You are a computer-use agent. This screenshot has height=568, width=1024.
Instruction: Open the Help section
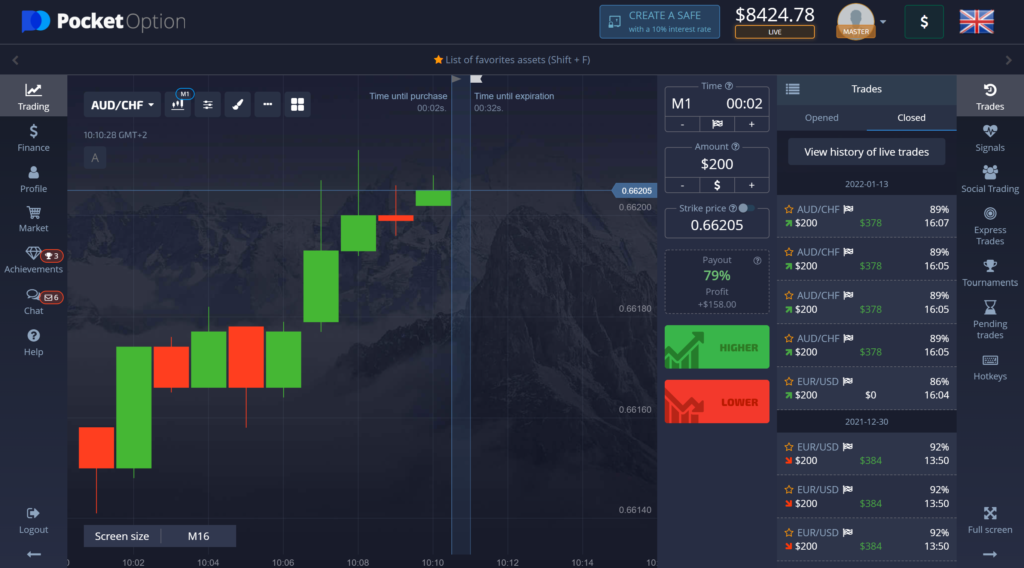point(33,342)
